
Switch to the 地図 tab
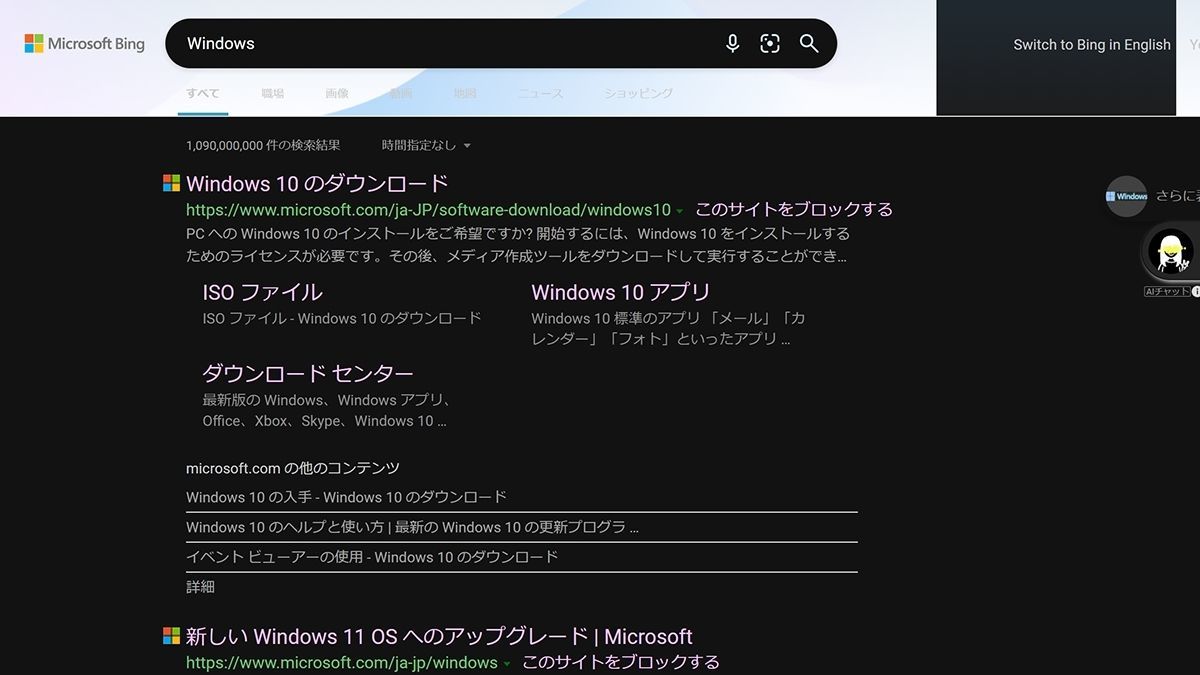click(465, 93)
